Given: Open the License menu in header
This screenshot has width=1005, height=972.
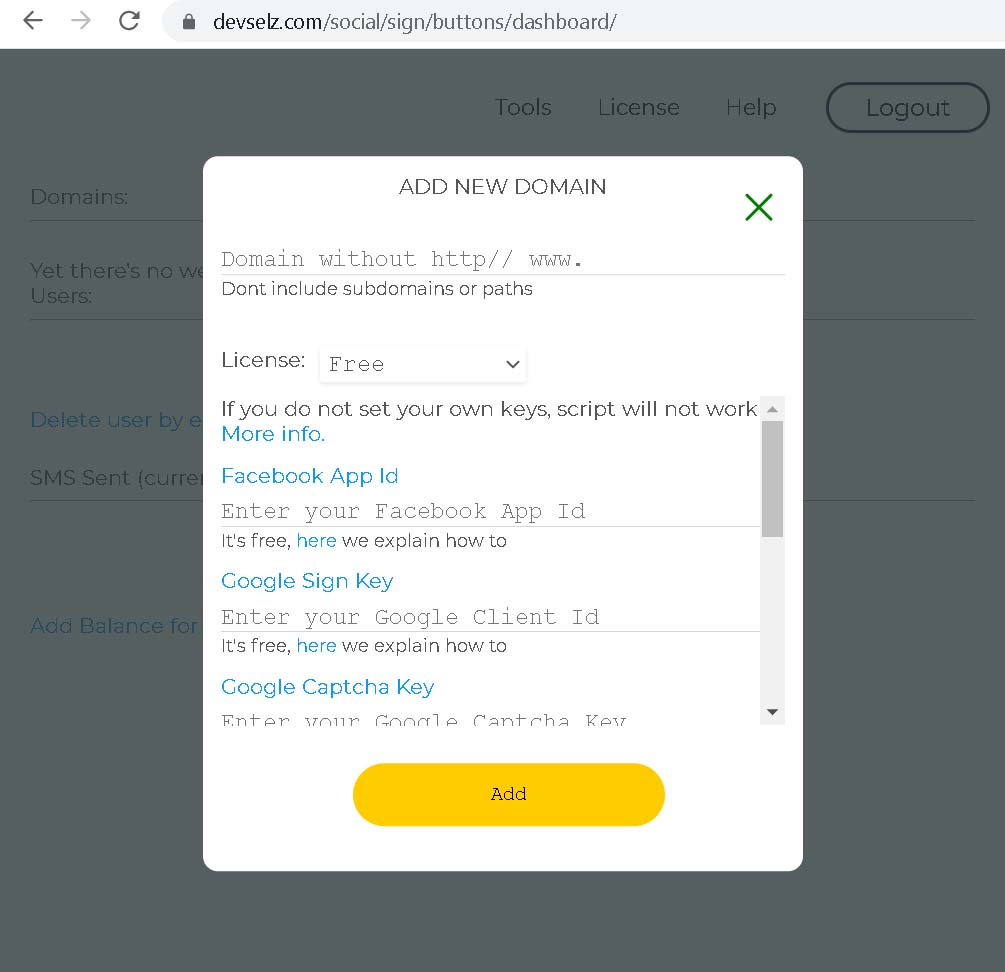Looking at the screenshot, I should click(638, 107).
